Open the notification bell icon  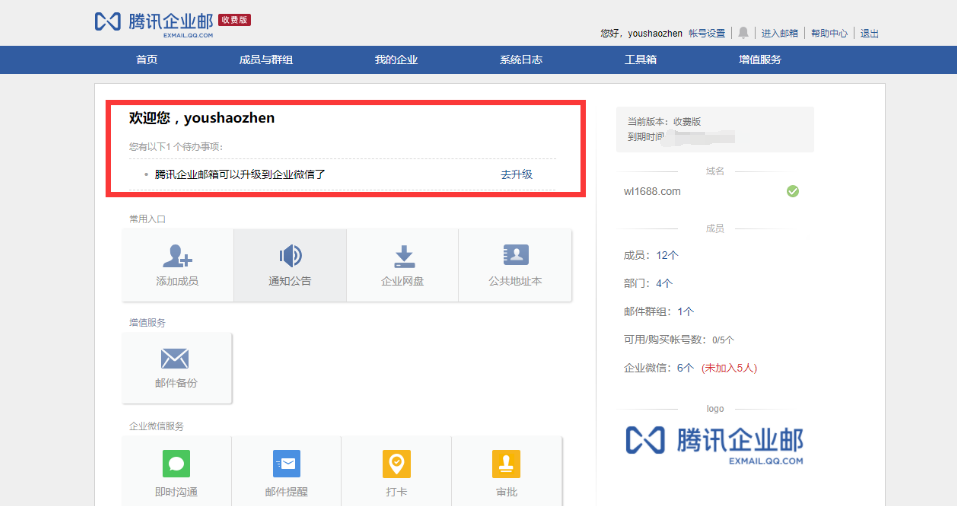coord(743,33)
